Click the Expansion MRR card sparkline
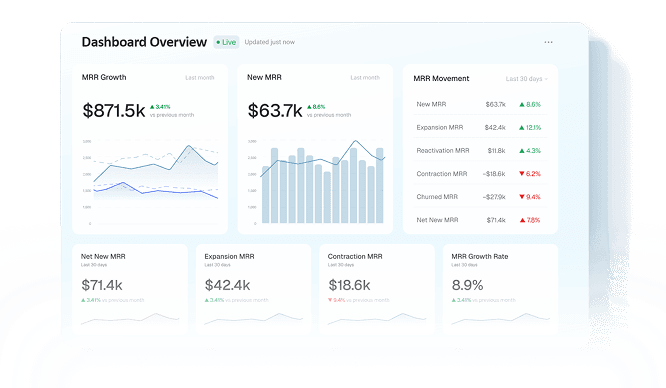The image size is (666, 388). pyautogui.click(x=254, y=318)
